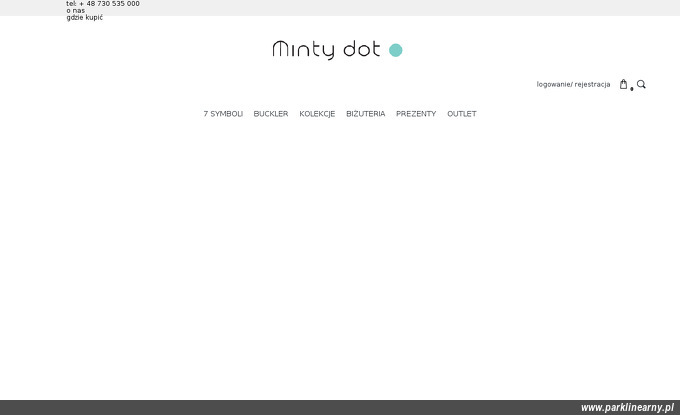Click the Minty dot logo
This screenshot has width=680, height=415.
point(337,50)
